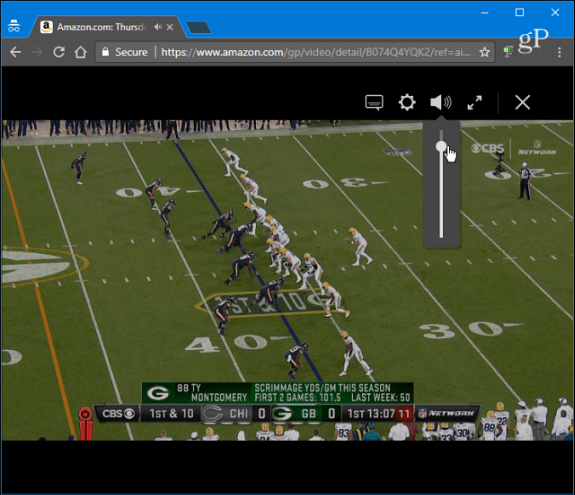Open Chrome three-dot menu
The height and width of the screenshot is (495, 575).
click(559, 52)
